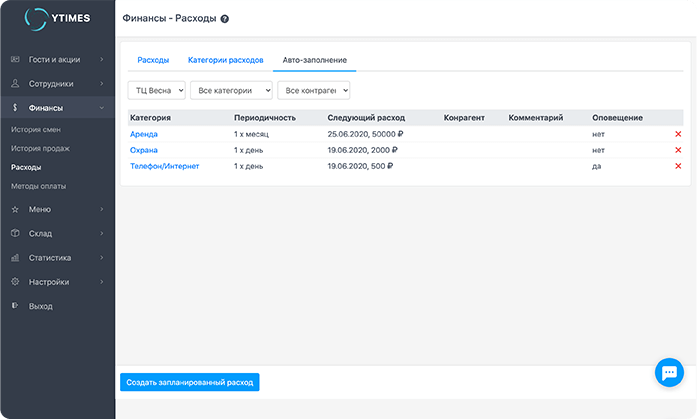Click the help question mark icon
This screenshot has height=419, width=697.
224,19
